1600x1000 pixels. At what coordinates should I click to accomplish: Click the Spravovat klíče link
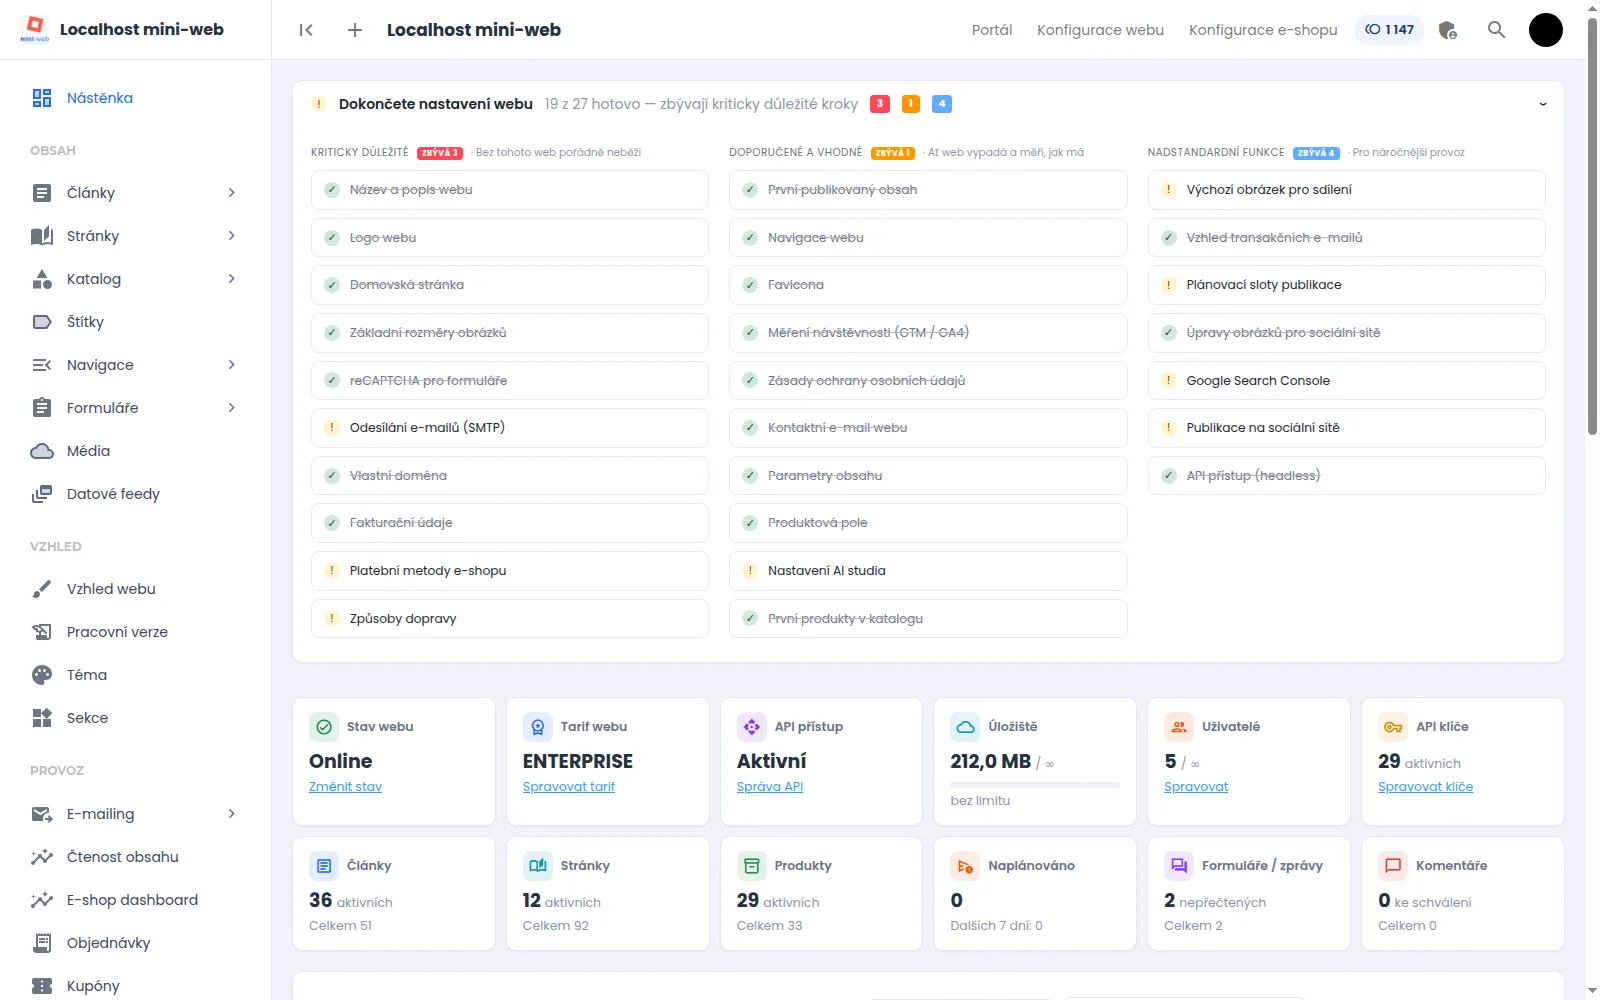tap(1425, 787)
